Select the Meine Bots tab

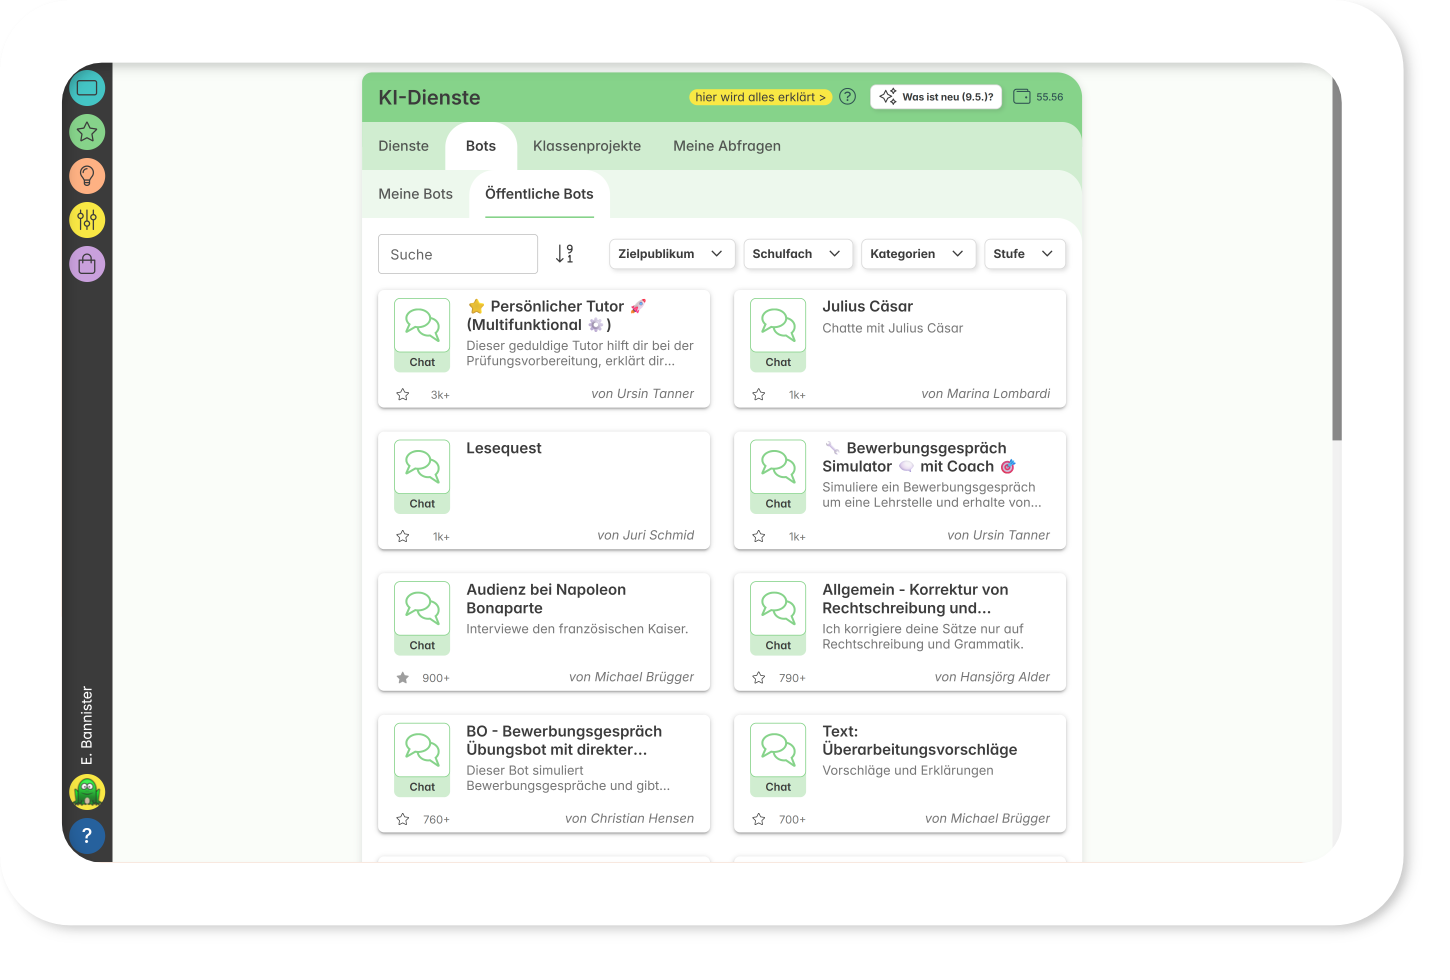[x=415, y=194]
